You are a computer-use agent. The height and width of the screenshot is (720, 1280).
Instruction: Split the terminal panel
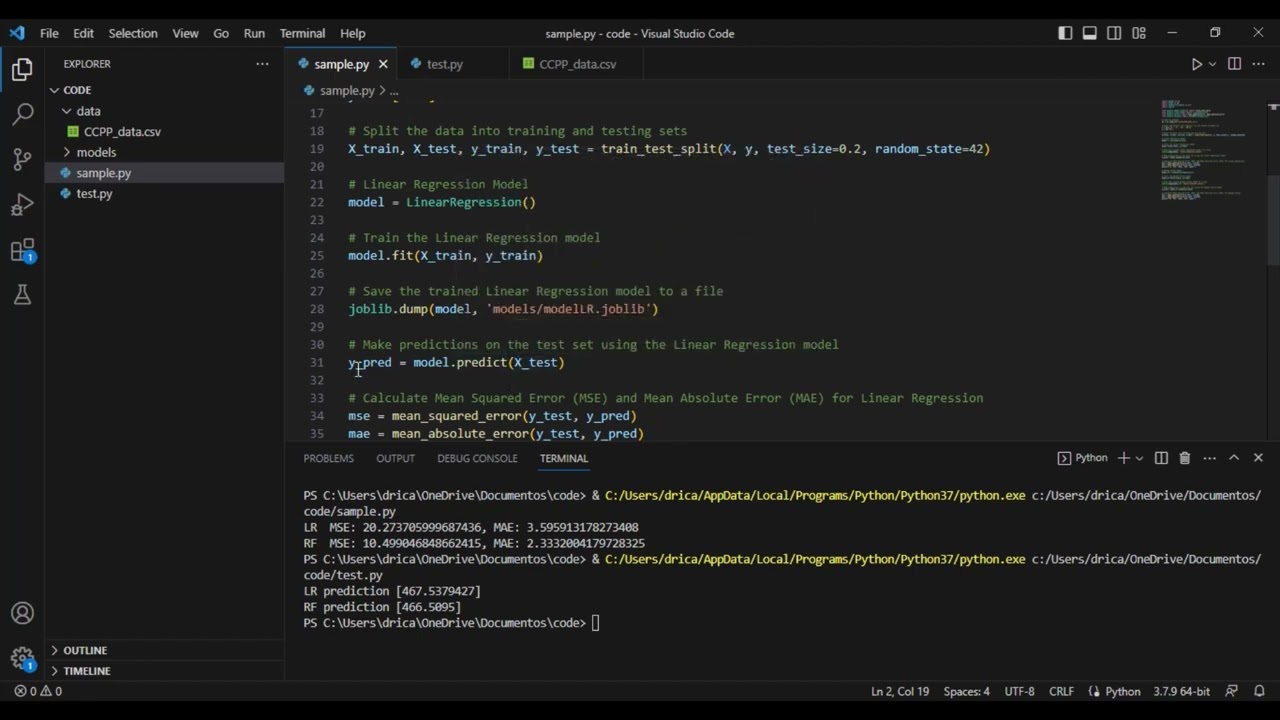pos(1161,458)
